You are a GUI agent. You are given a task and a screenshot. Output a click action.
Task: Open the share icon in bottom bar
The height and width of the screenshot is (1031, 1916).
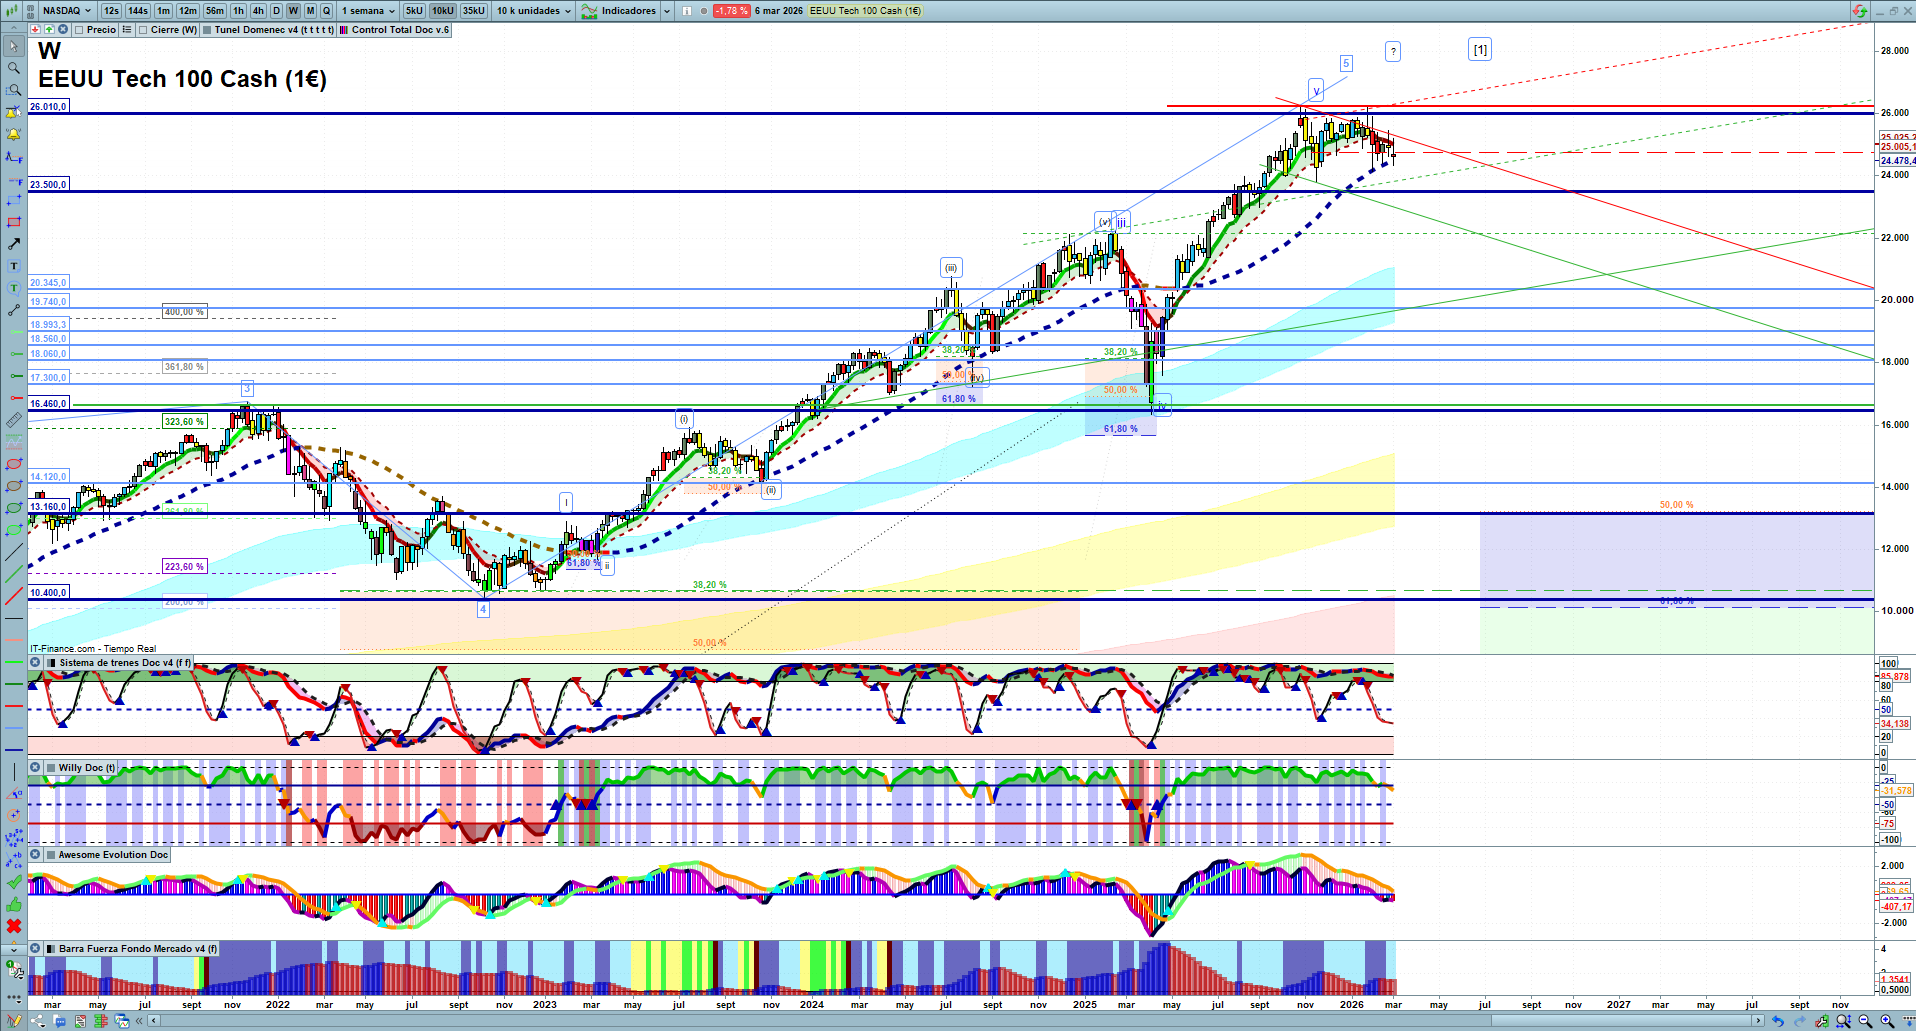tap(38, 1021)
